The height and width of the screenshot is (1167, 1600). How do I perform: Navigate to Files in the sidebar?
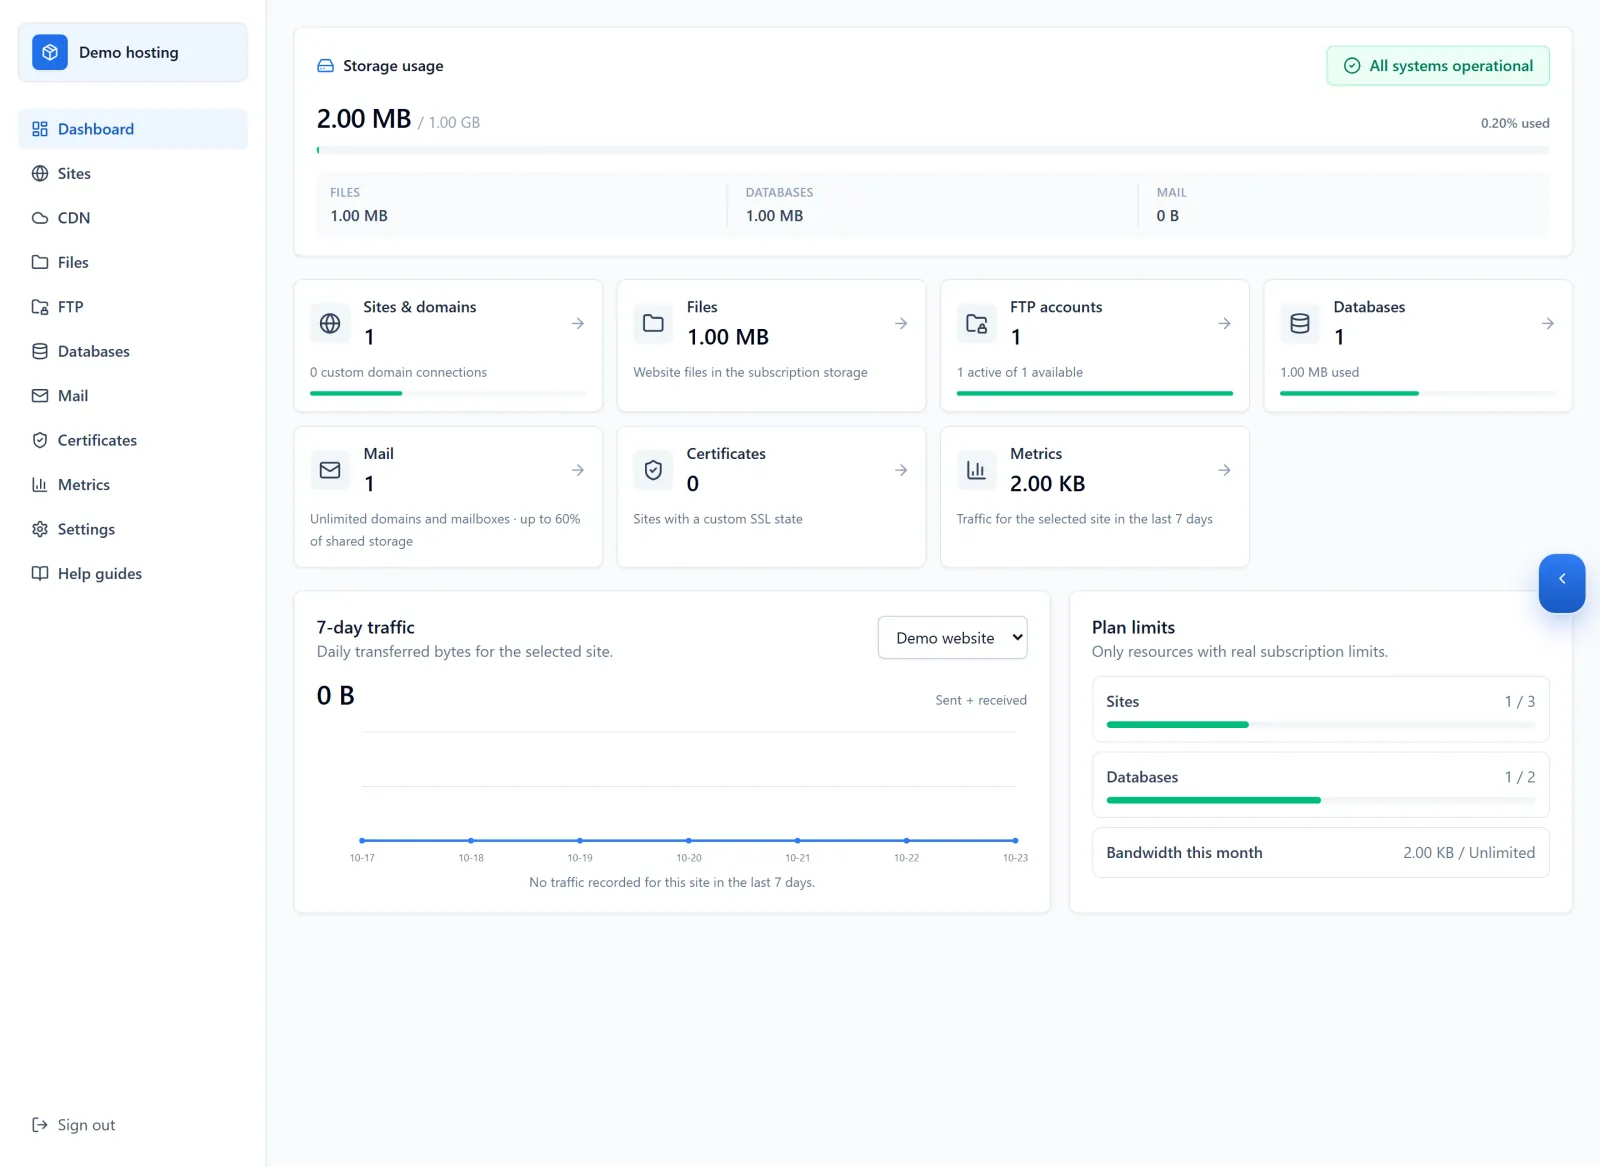(133, 262)
